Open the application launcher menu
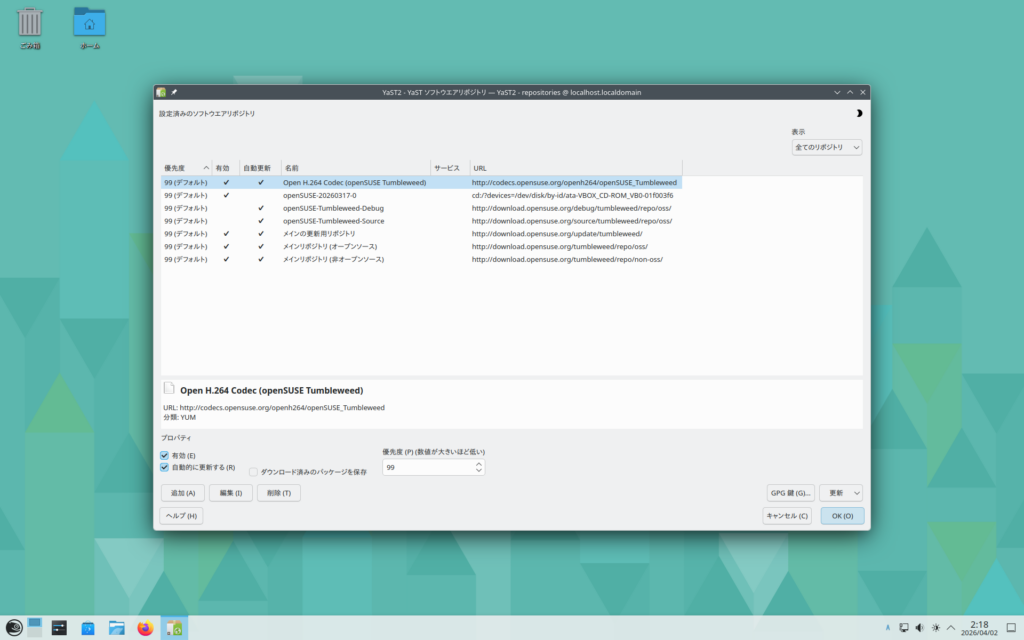1024x640 pixels. [13, 628]
